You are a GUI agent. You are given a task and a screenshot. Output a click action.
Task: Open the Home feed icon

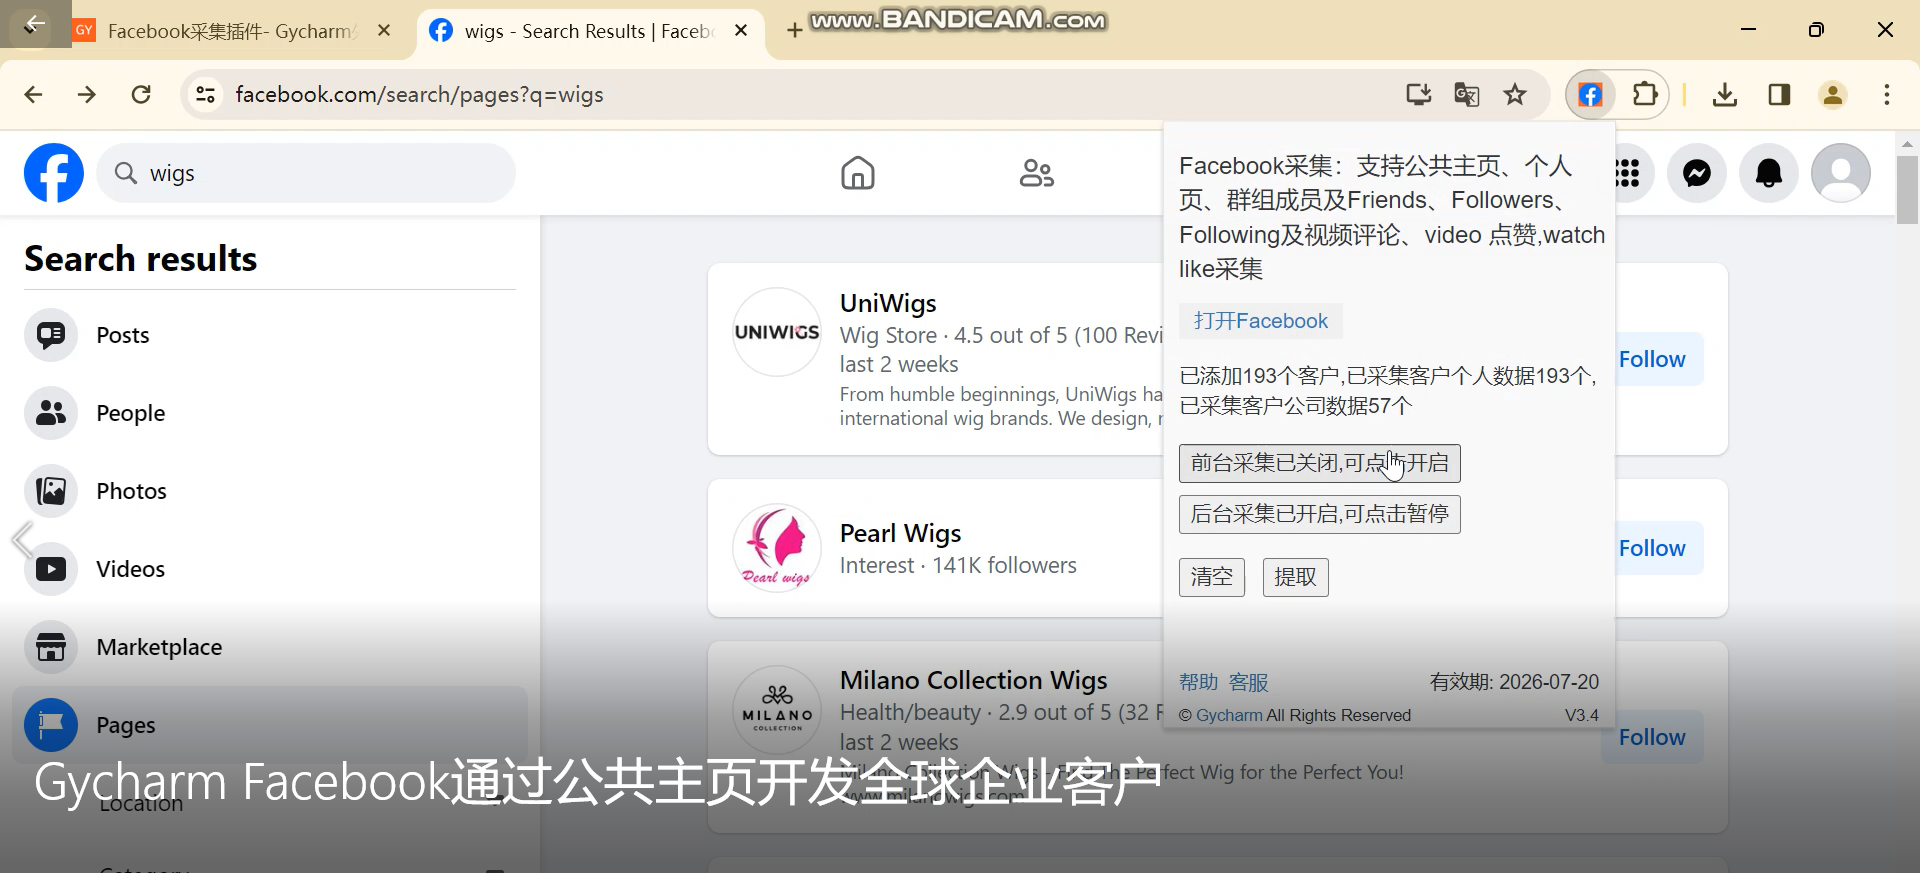(x=857, y=173)
